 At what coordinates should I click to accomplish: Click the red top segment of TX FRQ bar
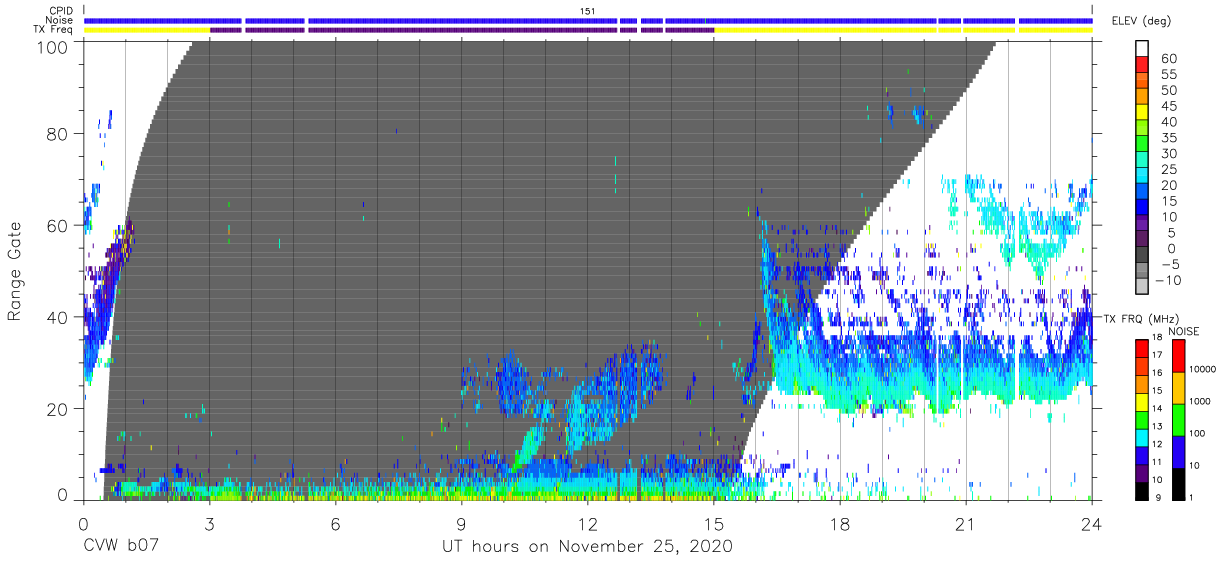1143,347
